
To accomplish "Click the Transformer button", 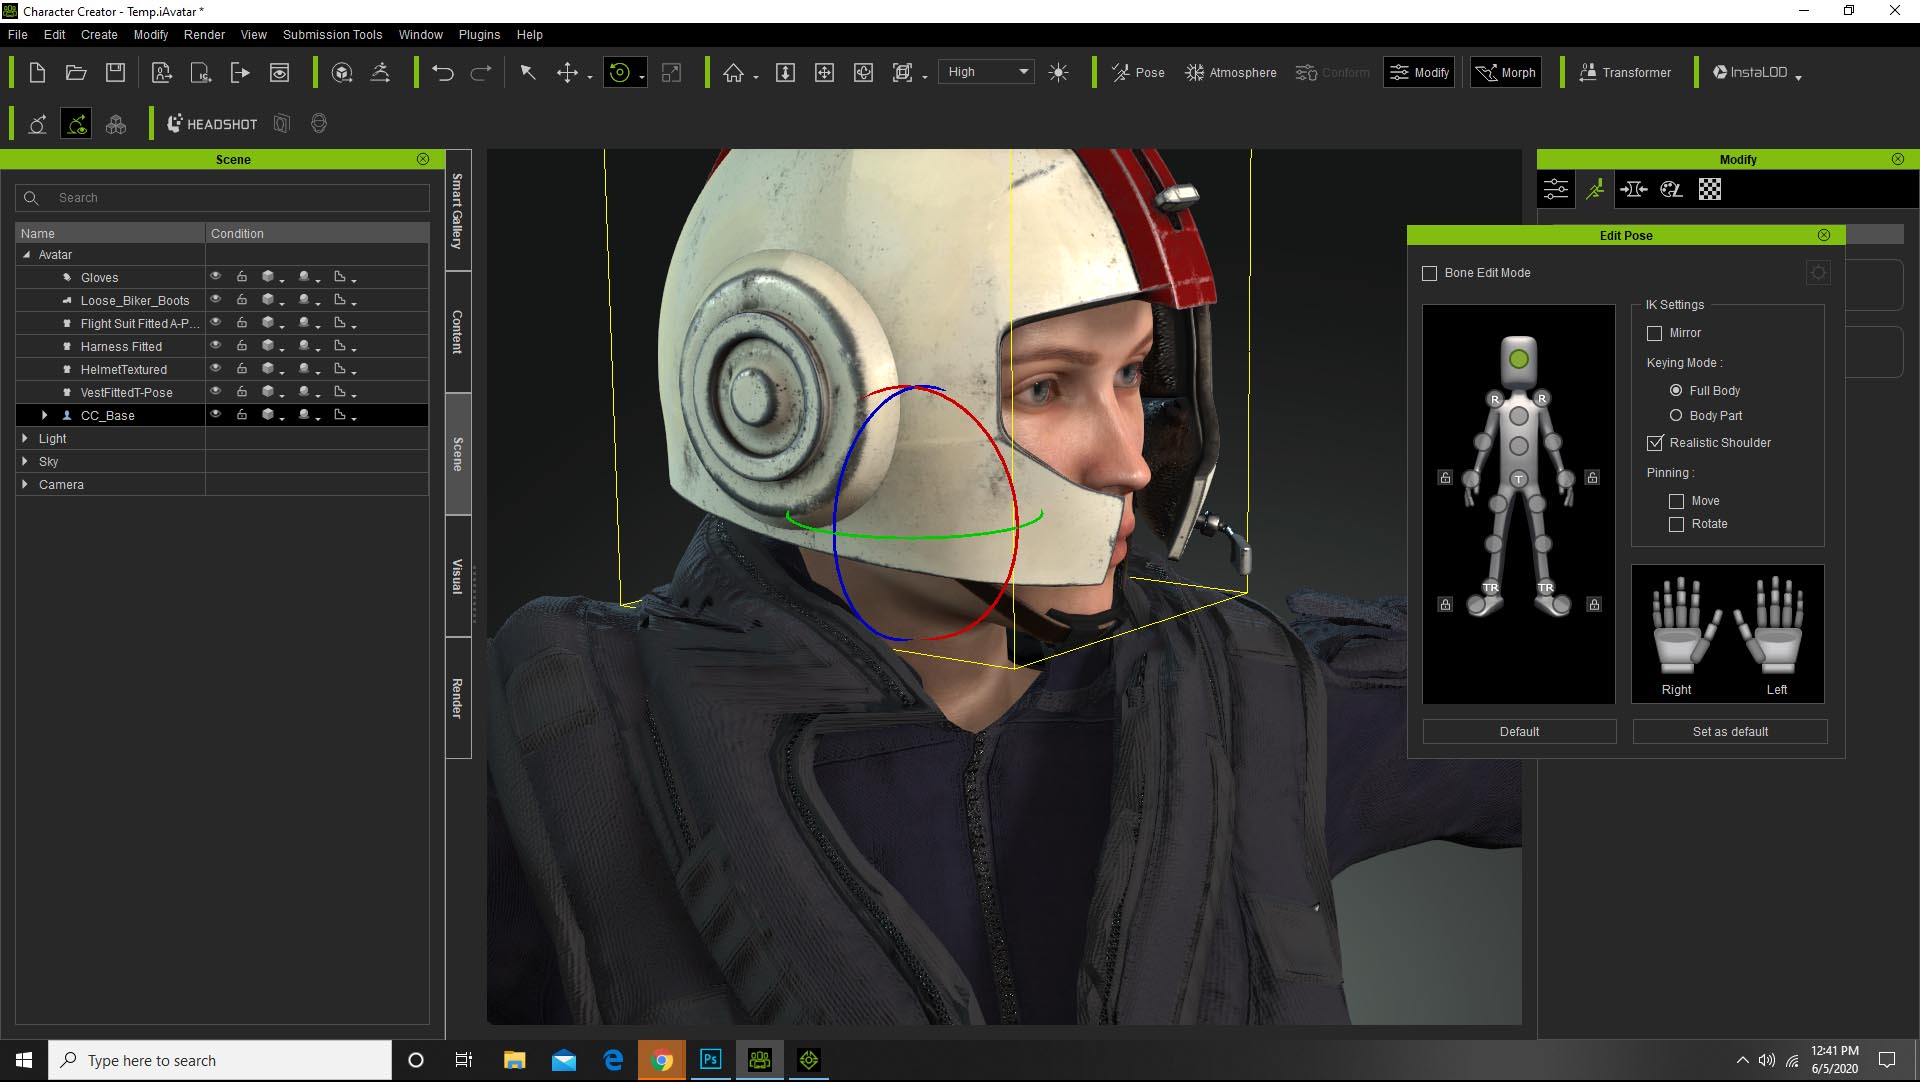I will click(1625, 73).
